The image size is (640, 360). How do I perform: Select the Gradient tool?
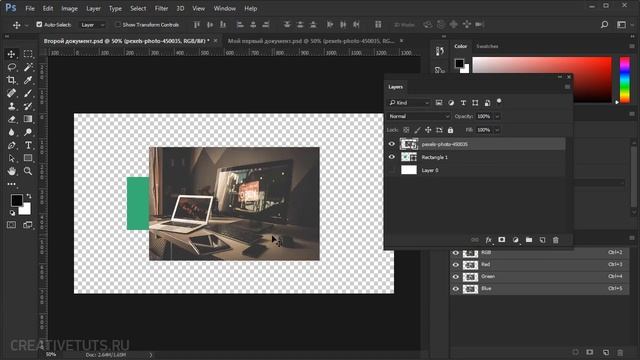tap(28, 119)
